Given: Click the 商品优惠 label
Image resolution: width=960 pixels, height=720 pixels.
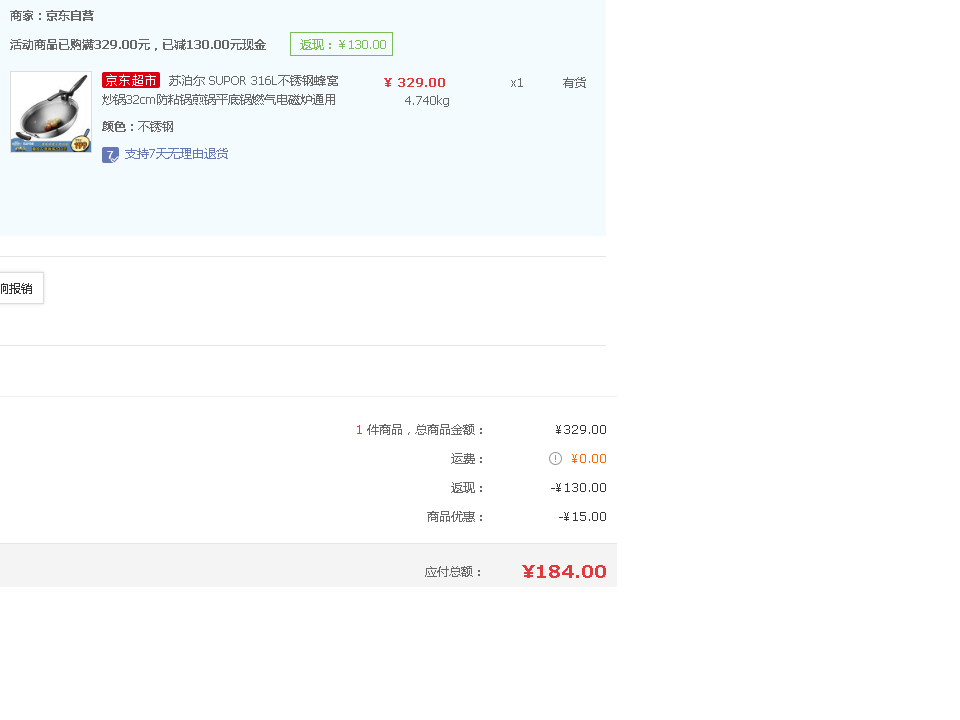Looking at the screenshot, I should click(x=456, y=517).
